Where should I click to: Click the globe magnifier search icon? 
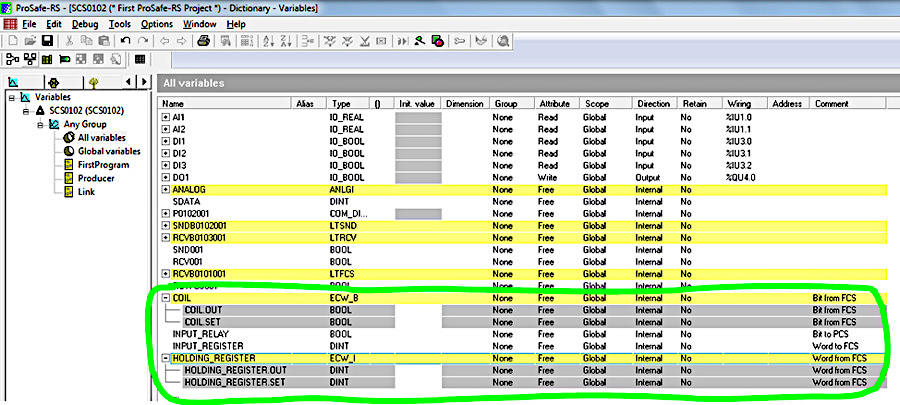tap(503, 41)
